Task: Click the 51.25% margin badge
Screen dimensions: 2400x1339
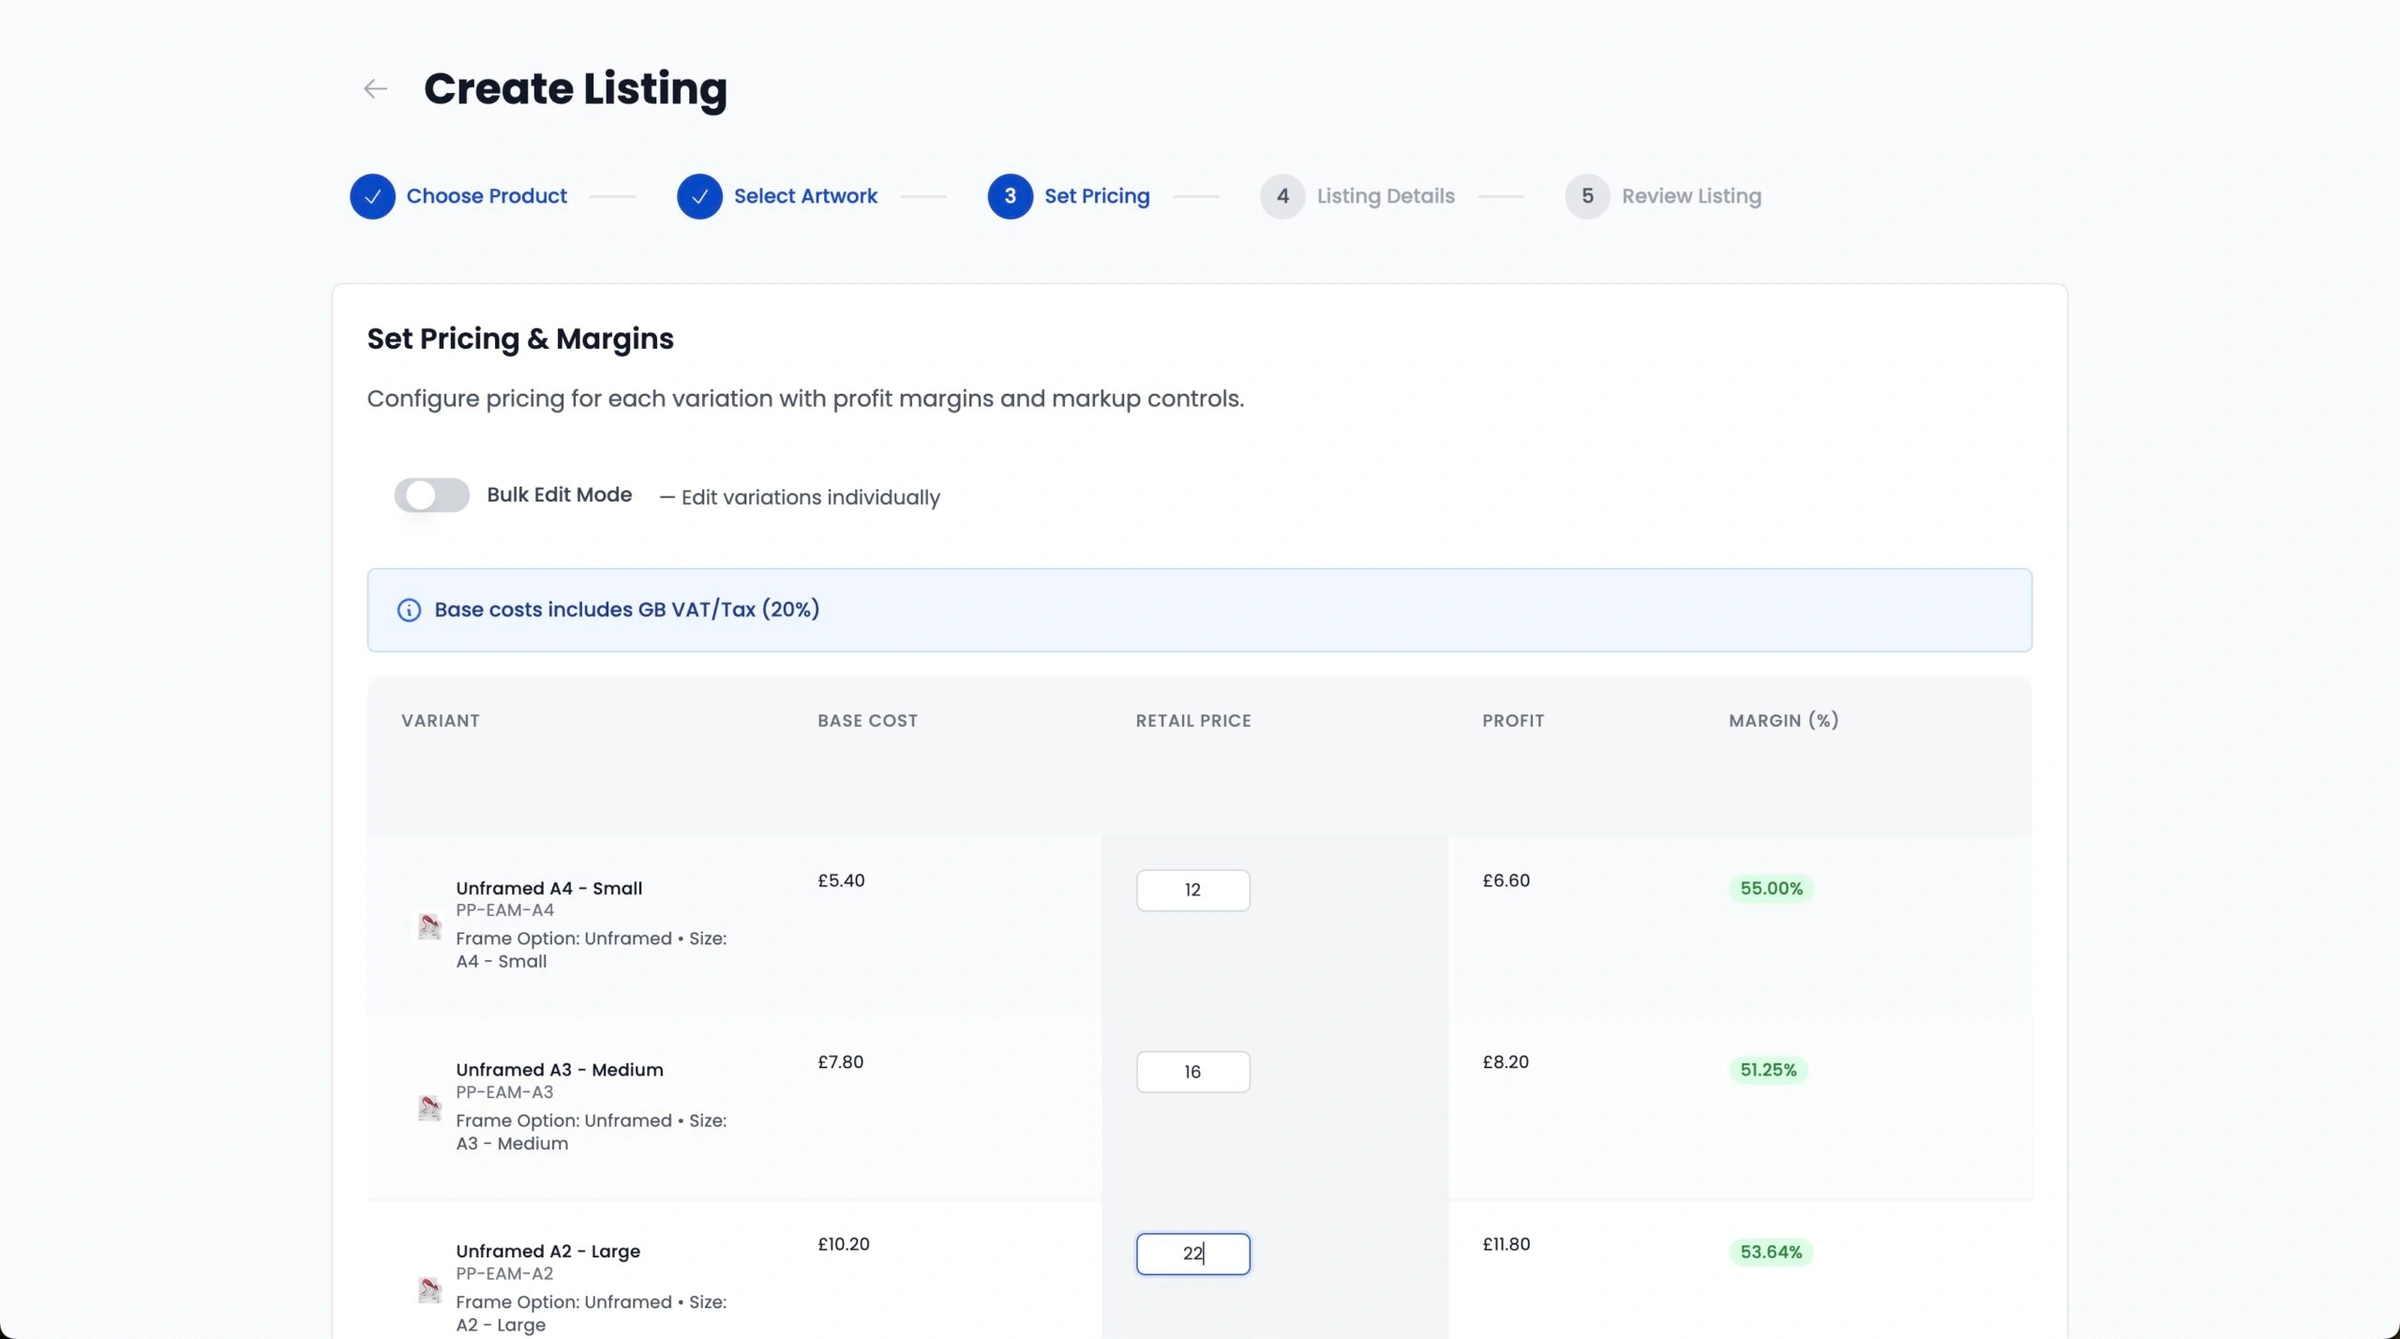Action: [1767, 1070]
